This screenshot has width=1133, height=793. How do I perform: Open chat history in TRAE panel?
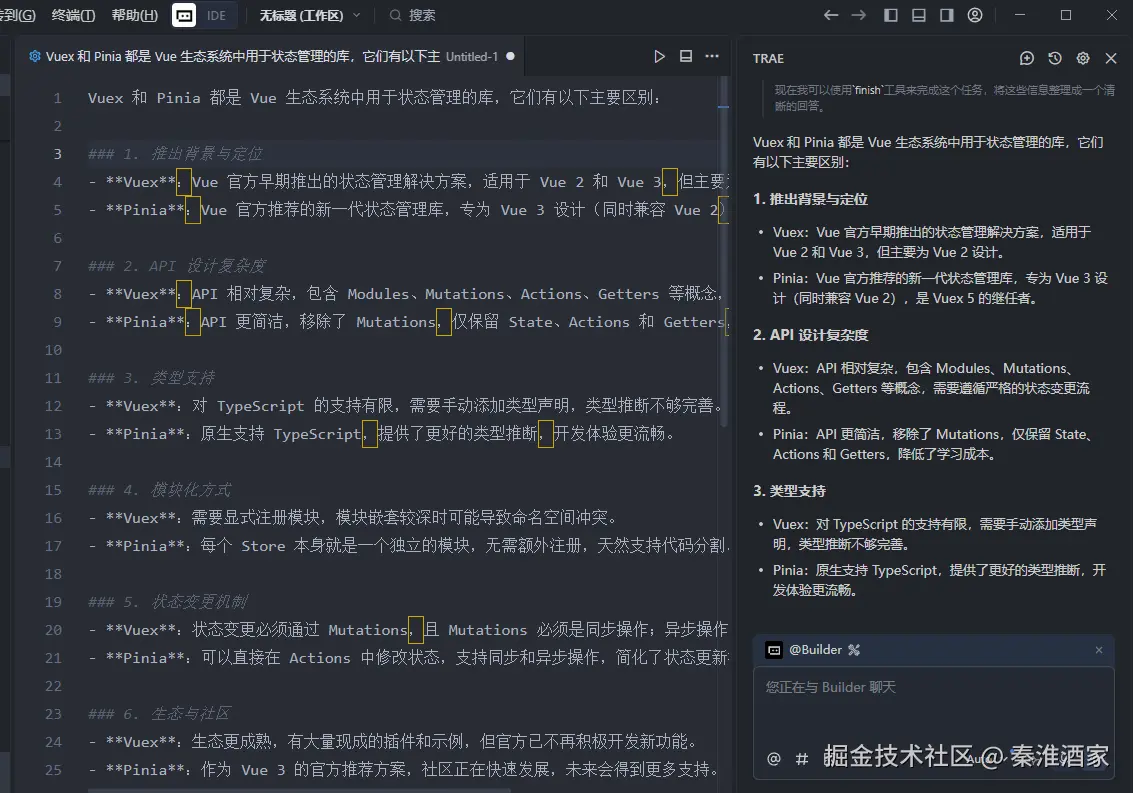click(x=1053, y=58)
